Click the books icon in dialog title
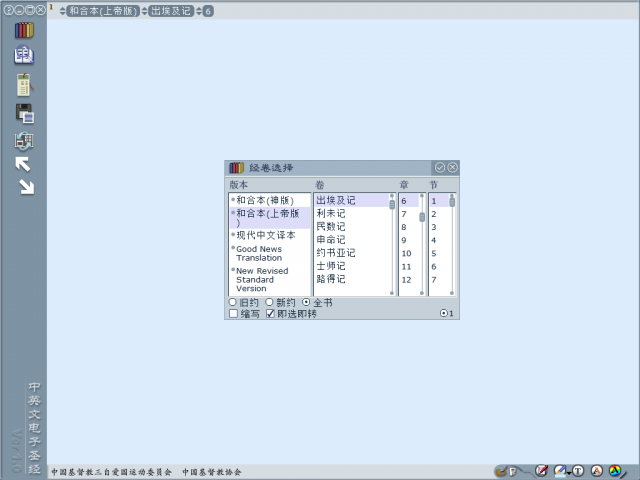 (236, 168)
